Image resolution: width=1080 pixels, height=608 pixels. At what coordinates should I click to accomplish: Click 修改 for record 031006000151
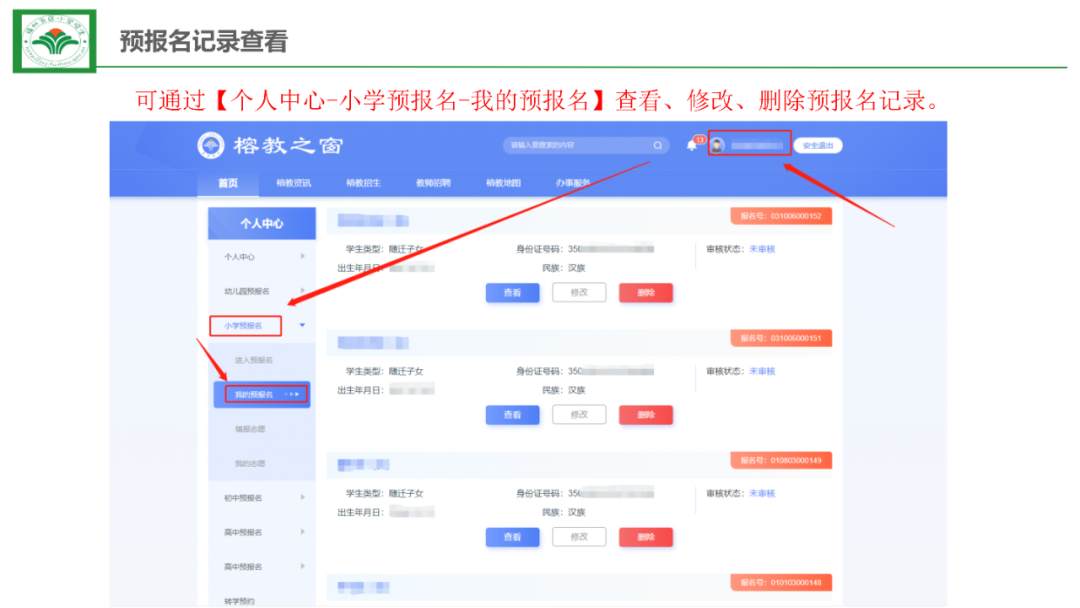pos(579,414)
